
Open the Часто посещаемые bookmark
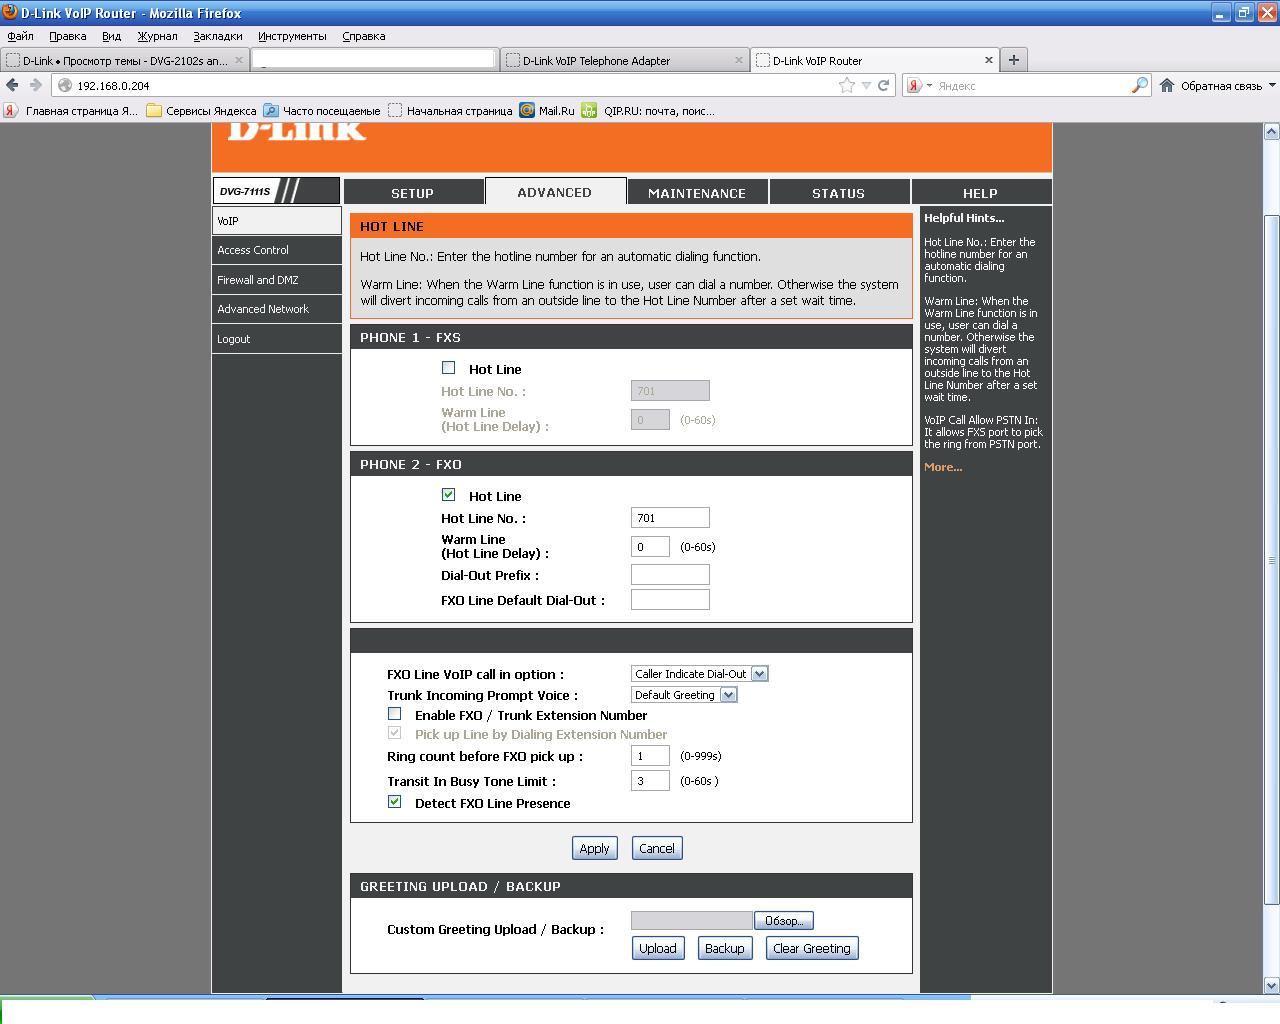coord(322,111)
